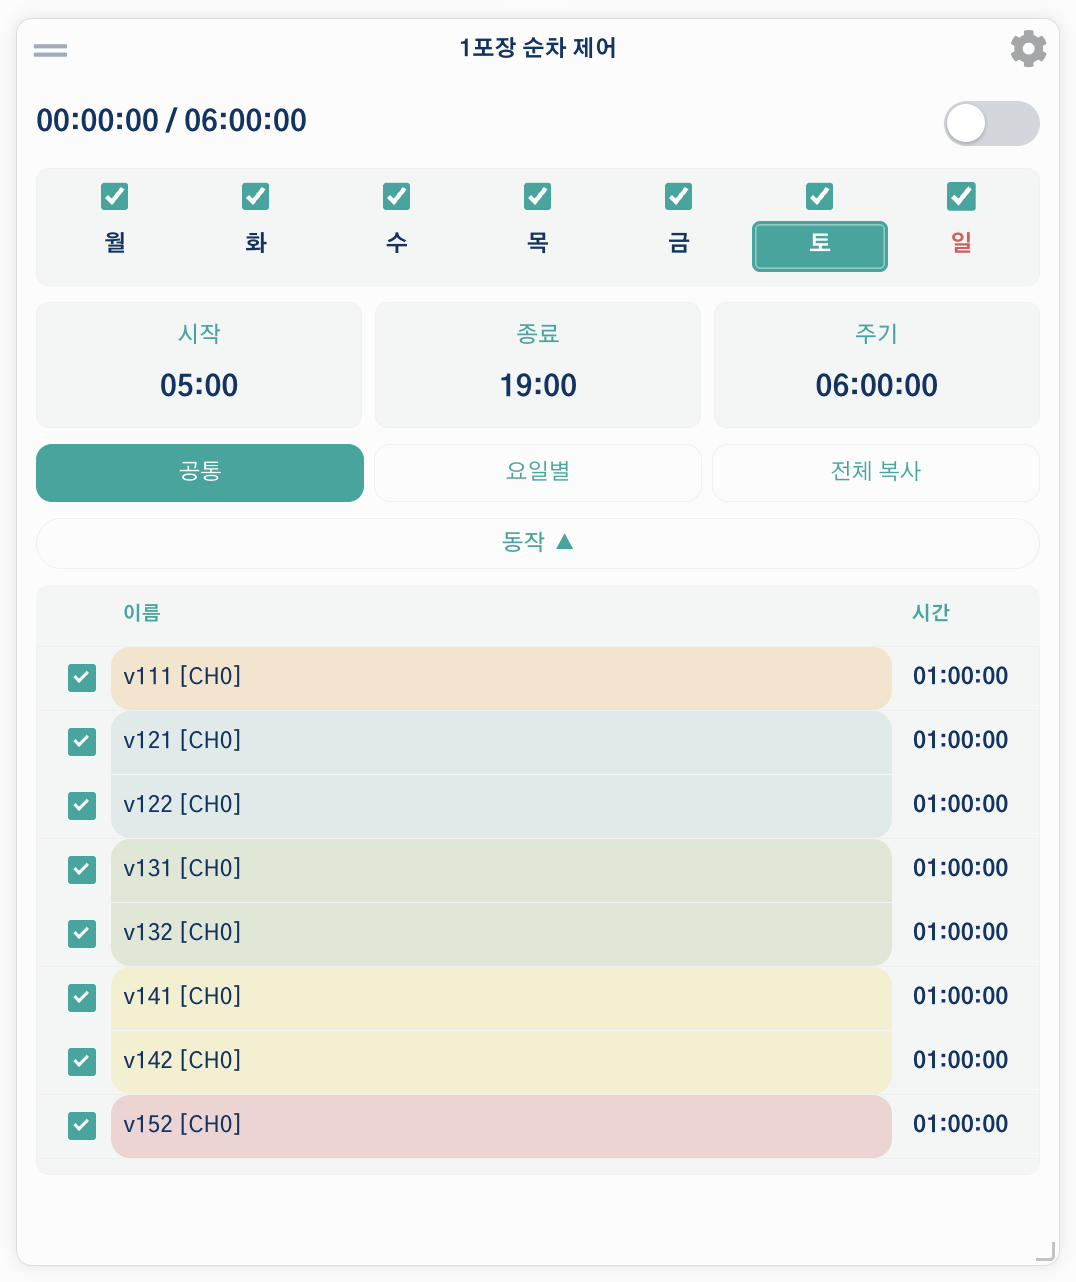Edit the 시작 start time 05:00

[x=199, y=385]
